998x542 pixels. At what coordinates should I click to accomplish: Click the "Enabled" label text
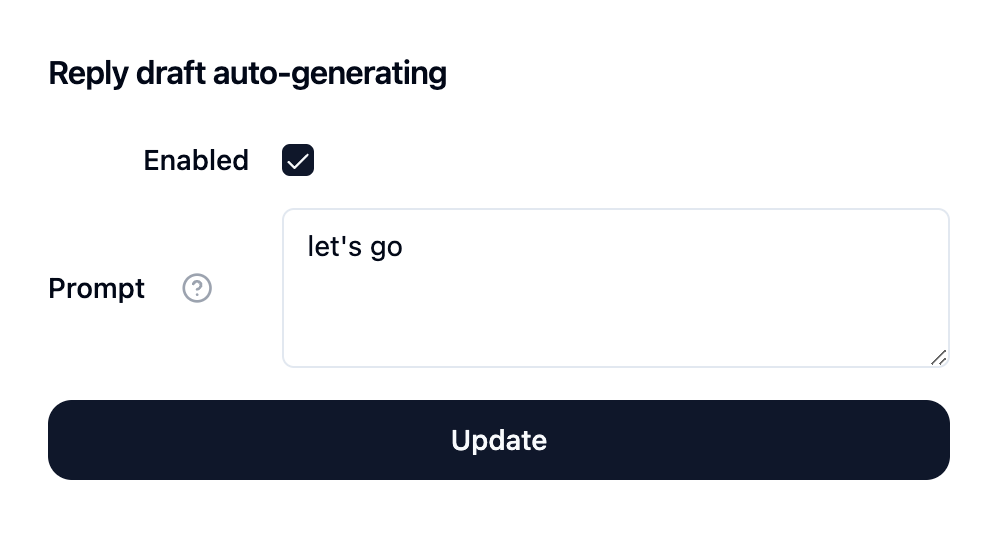[x=196, y=160]
